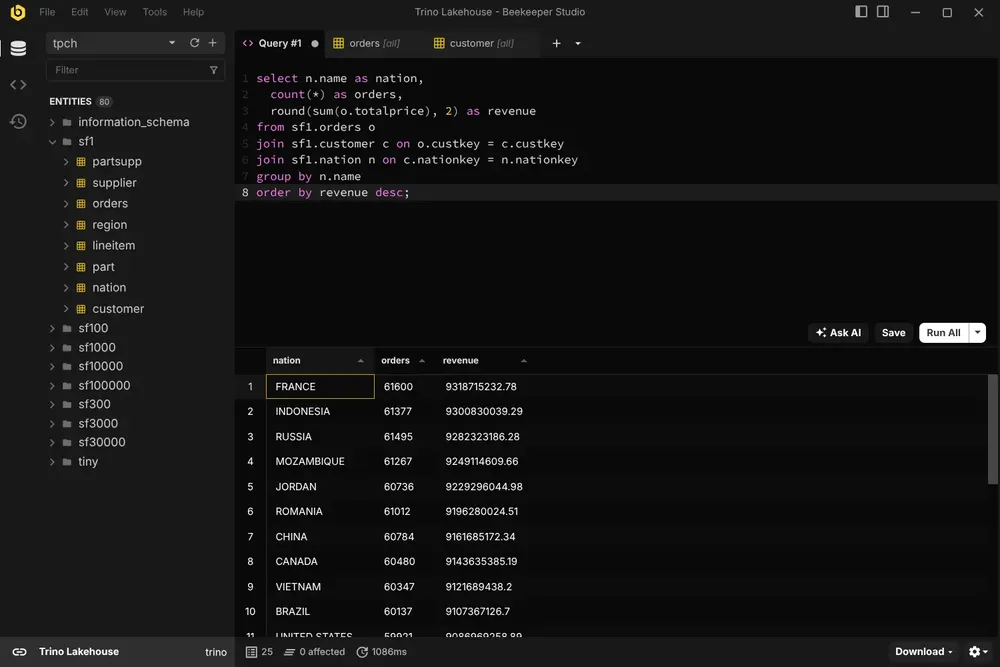This screenshot has width=1000, height=667.
Task: Sort by revenue column arrow
Action: [x=524, y=361]
